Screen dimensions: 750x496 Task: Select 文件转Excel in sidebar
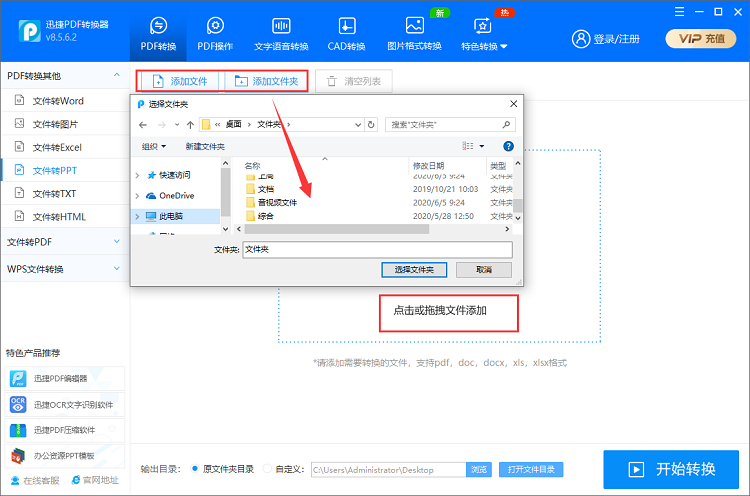point(65,147)
